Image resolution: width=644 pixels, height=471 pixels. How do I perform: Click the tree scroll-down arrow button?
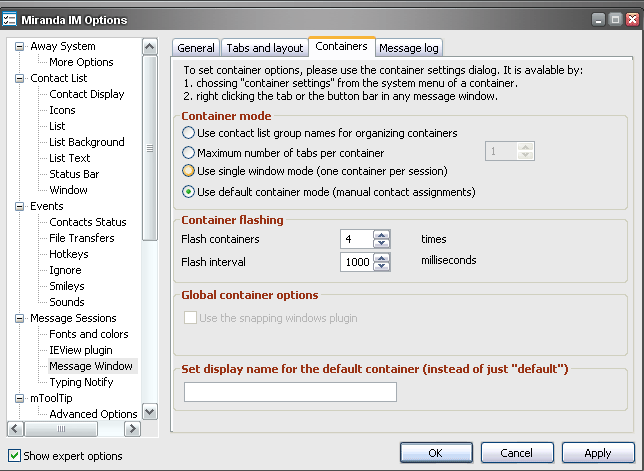point(150,412)
